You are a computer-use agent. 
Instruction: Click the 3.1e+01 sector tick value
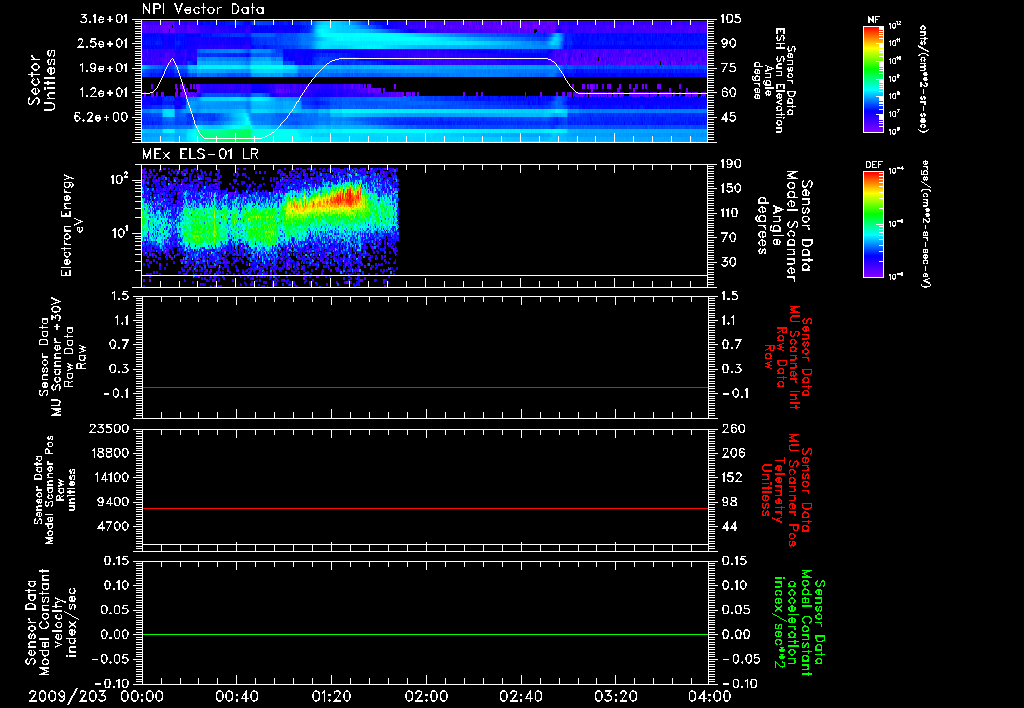pyautogui.click(x=104, y=19)
